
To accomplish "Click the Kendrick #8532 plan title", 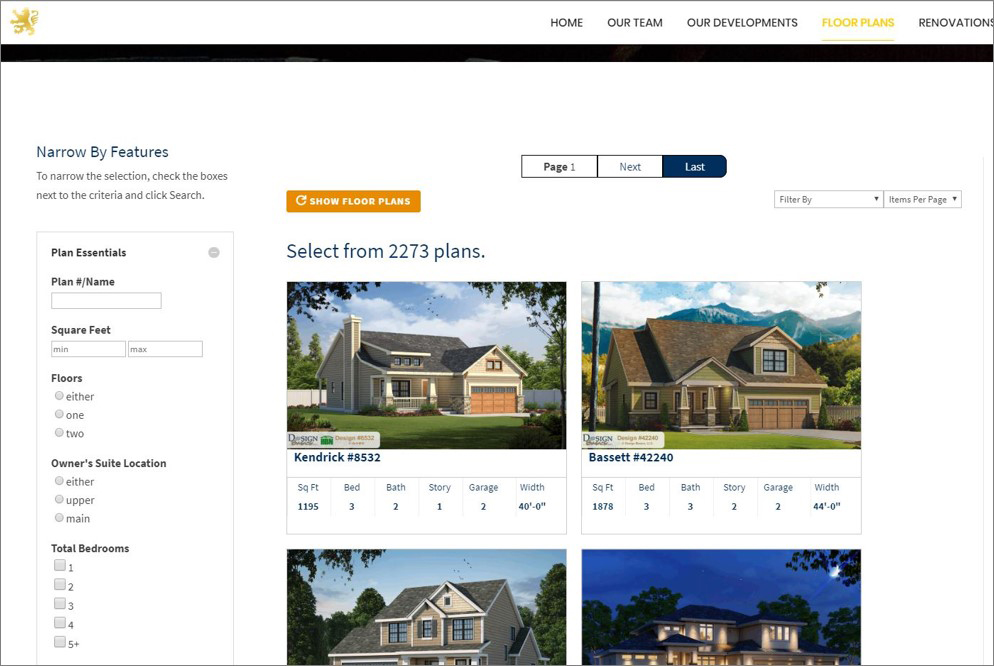I will coord(337,458).
